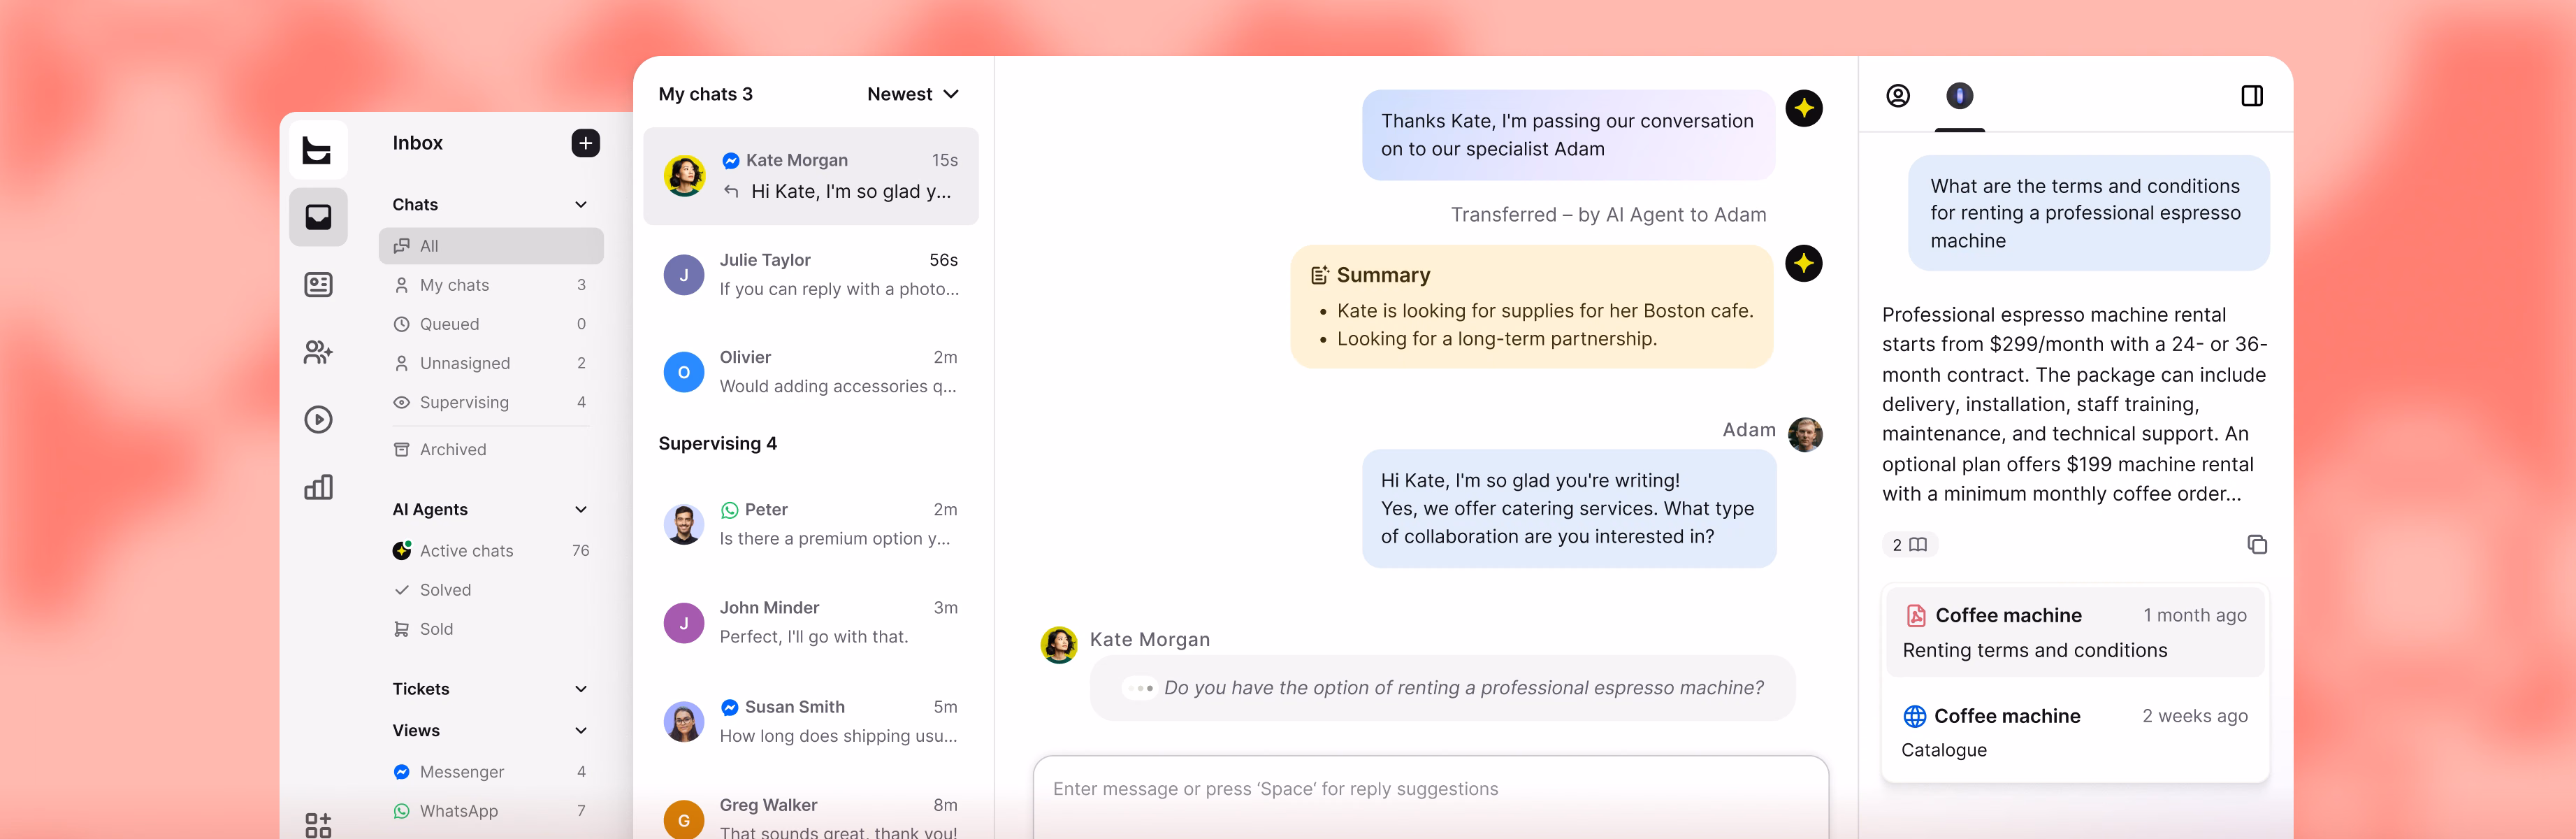Screen dimensions: 2576x839
Task: Open Olivier chat in list
Action: pyautogui.click(x=811, y=372)
